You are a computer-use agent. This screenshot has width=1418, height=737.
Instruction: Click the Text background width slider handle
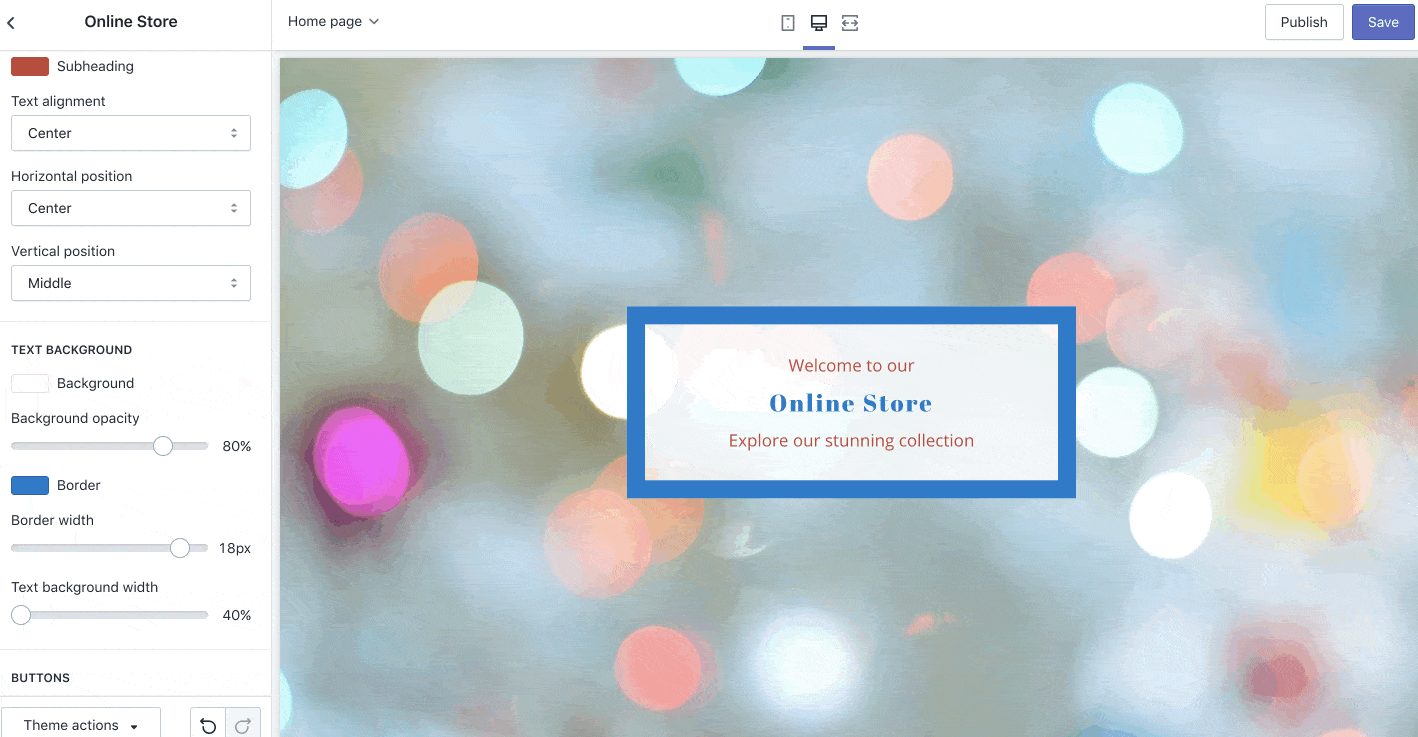tap(21, 615)
